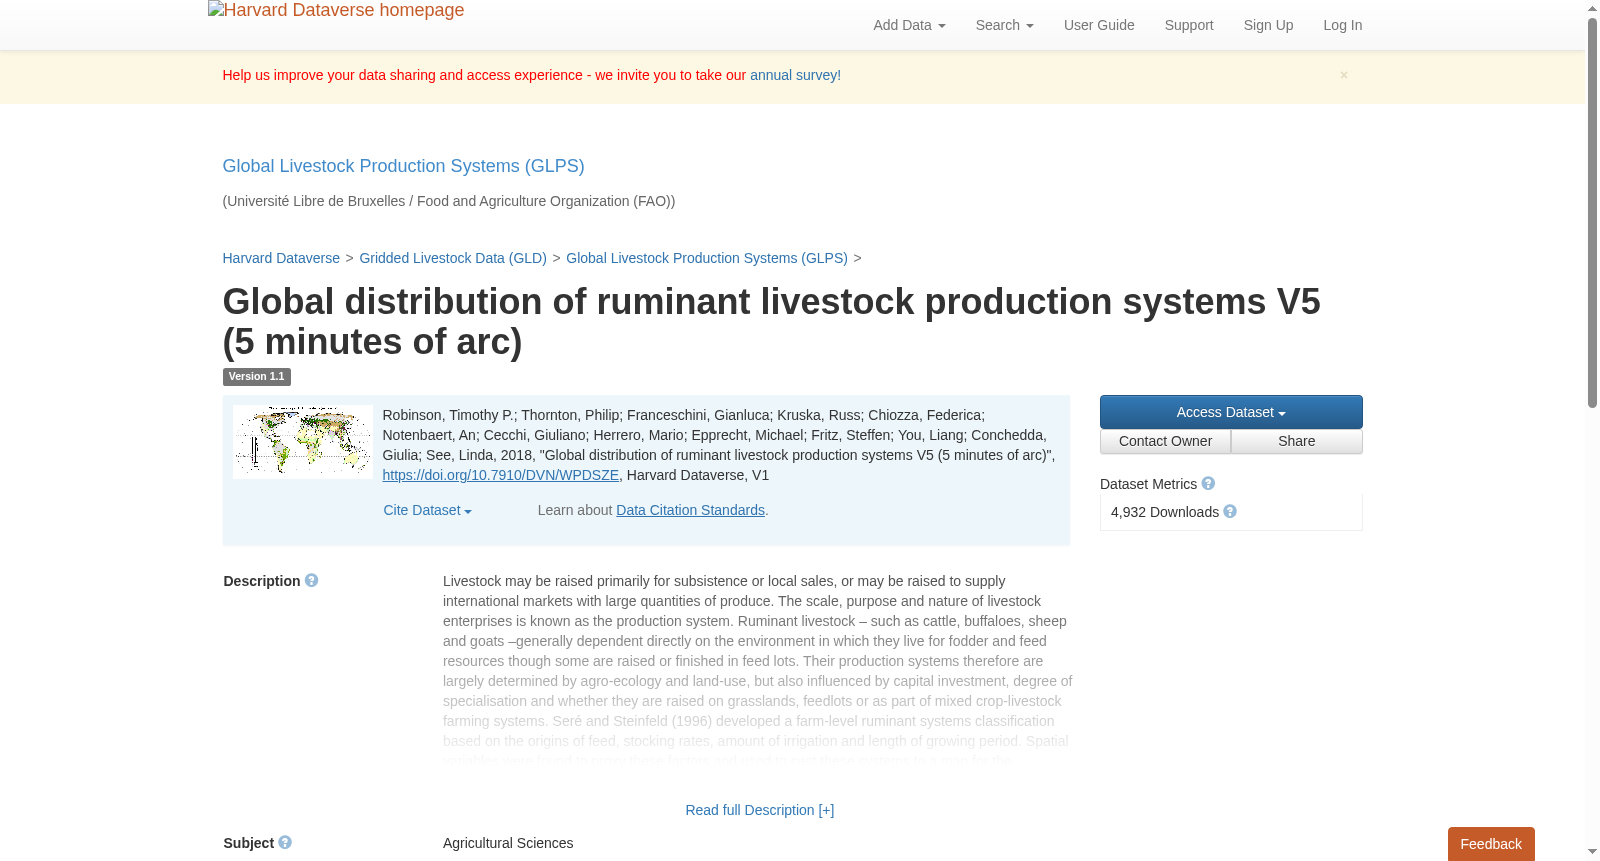Go to the Support page
This screenshot has width=1600, height=861.
[x=1189, y=25]
